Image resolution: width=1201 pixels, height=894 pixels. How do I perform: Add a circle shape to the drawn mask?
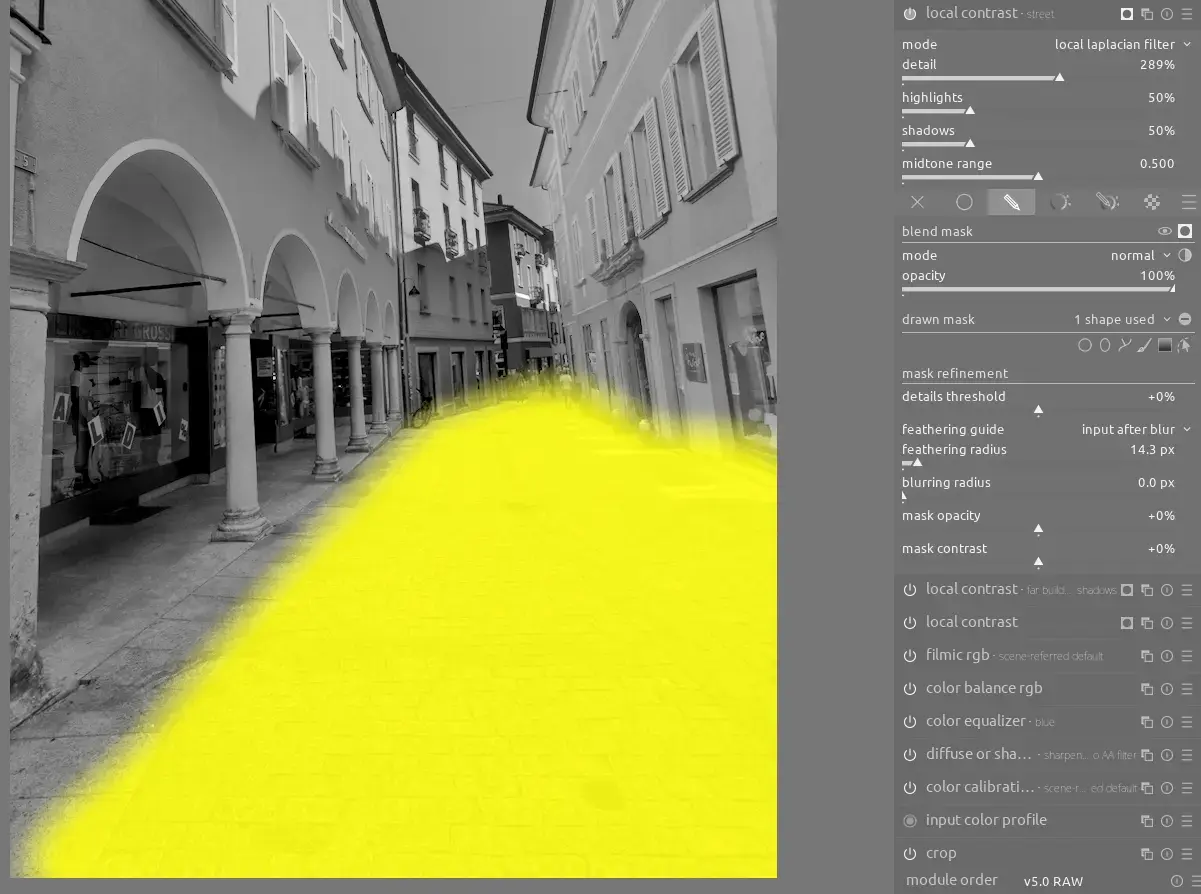[x=1084, y=346]
